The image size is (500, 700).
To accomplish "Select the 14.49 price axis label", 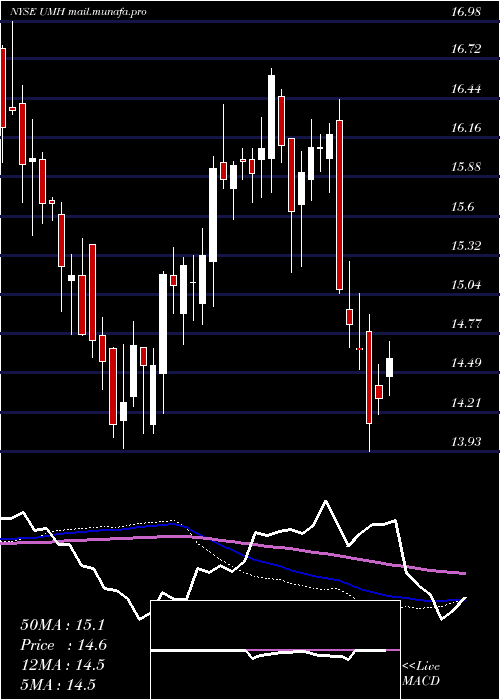I will click(x=466, y=363).
